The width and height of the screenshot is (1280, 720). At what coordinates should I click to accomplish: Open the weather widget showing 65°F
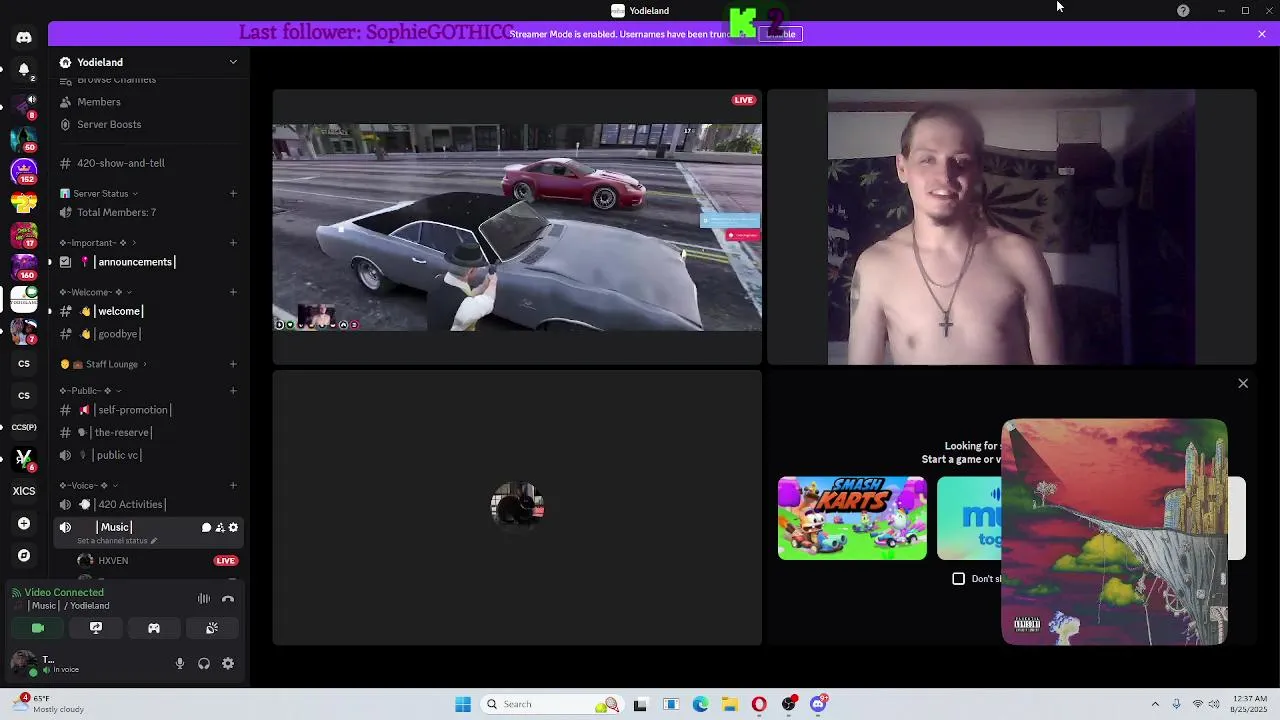(x=48, y=704)
